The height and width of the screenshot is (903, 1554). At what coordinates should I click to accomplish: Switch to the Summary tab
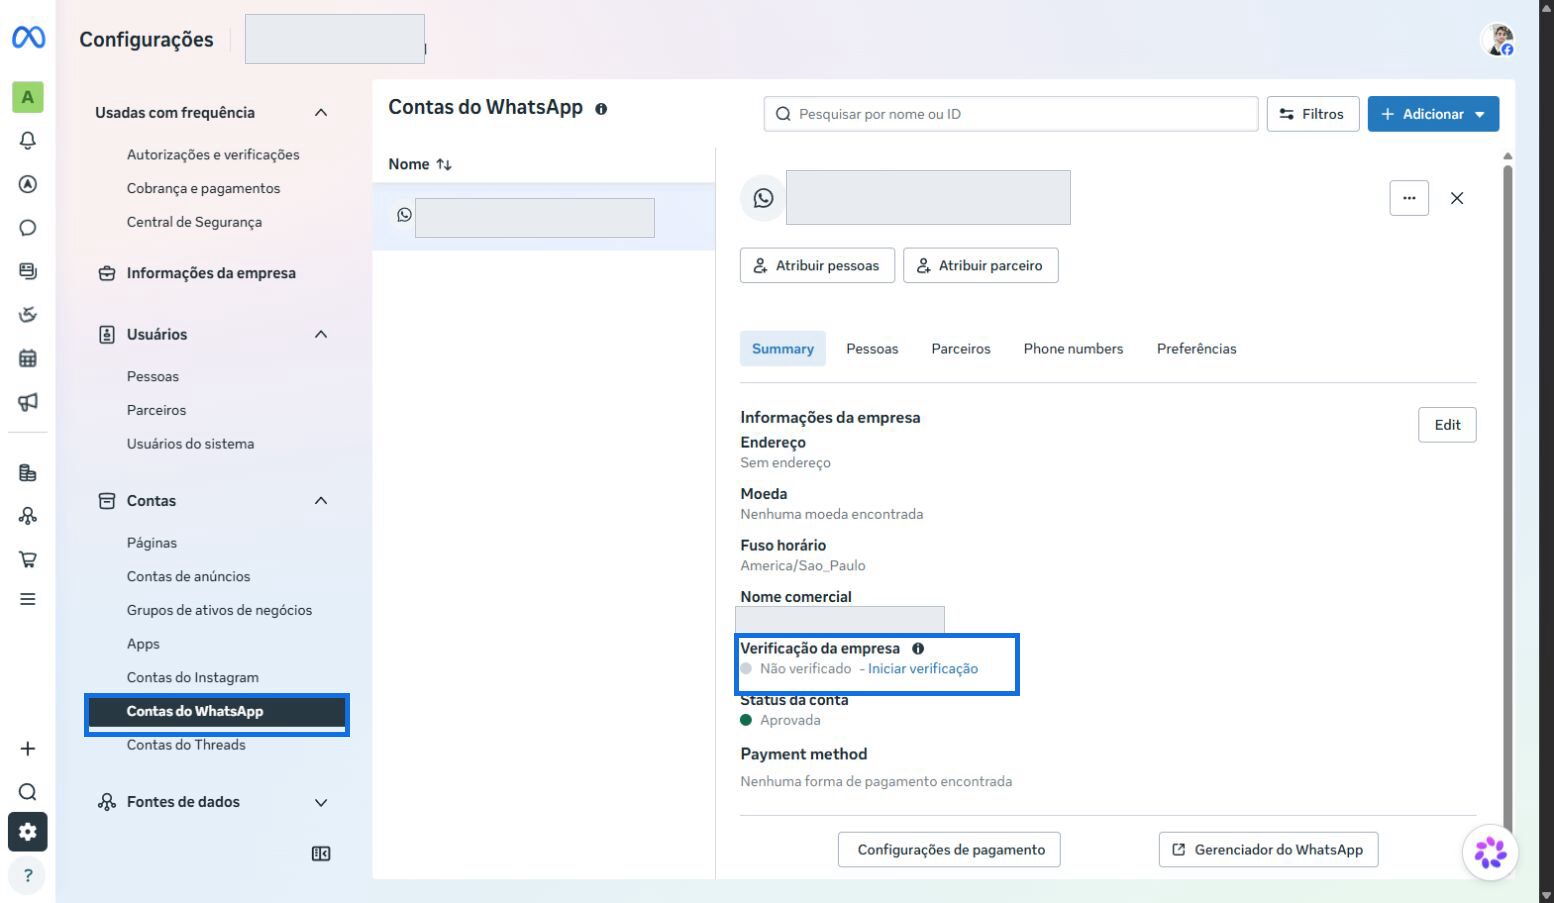click(783, 349)
